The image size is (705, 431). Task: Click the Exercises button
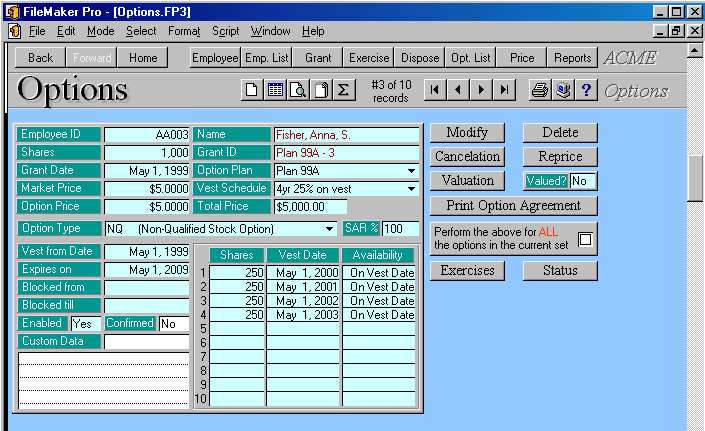click(467, 271)
